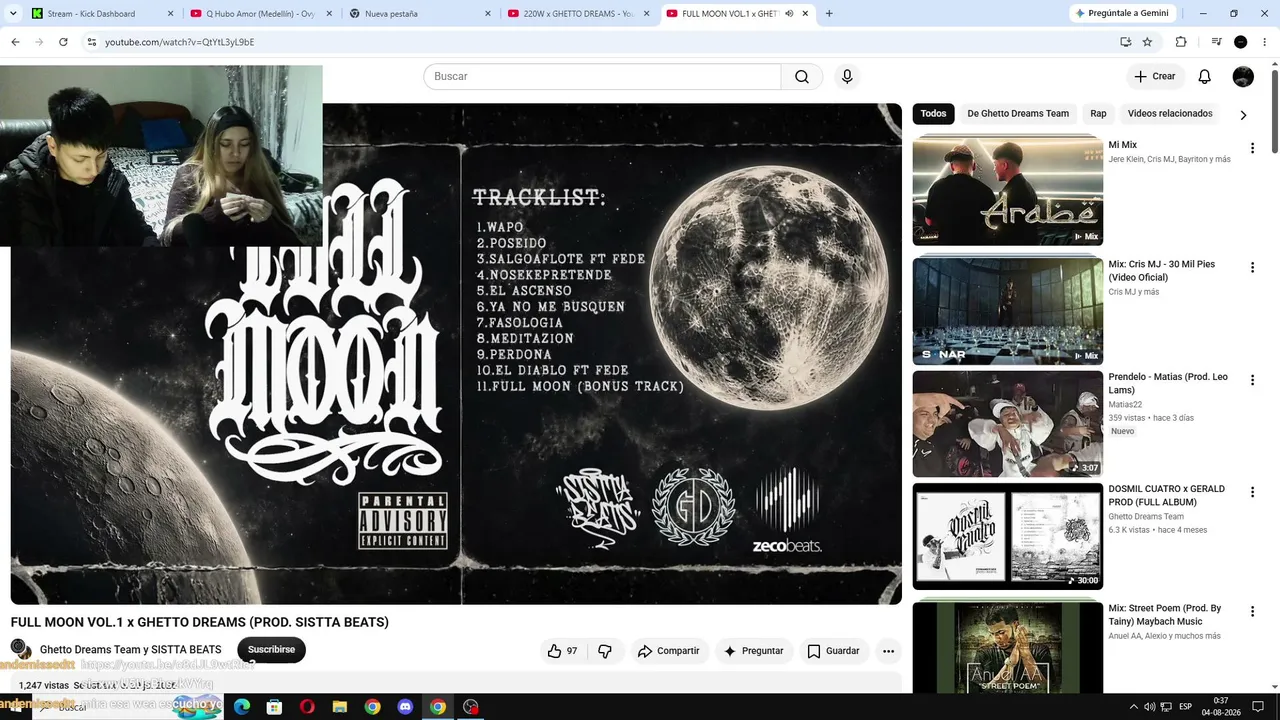Select the Todos filter chip
The width and height of the screenshot is (1280, 720).
click(933, 114)
